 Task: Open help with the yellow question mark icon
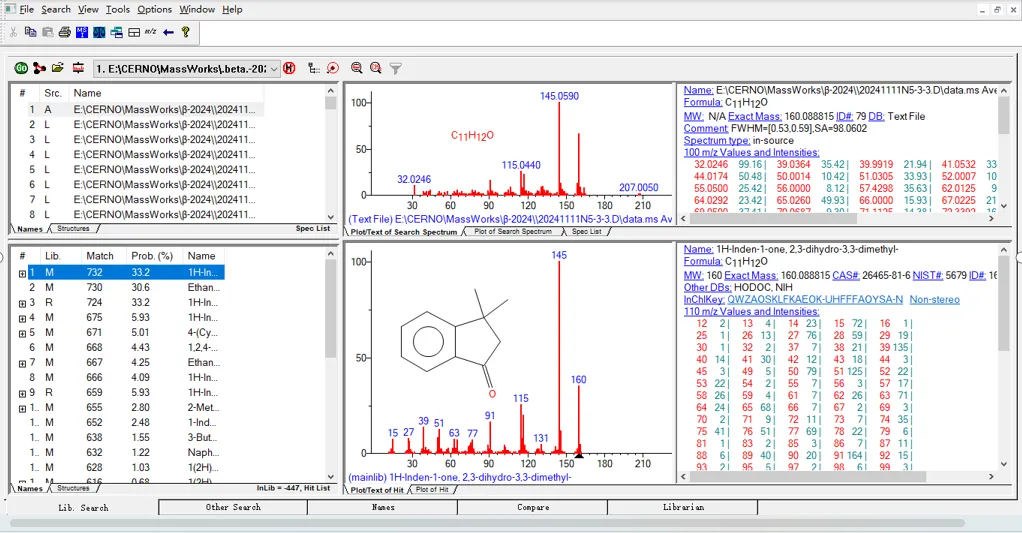(185, 32)
